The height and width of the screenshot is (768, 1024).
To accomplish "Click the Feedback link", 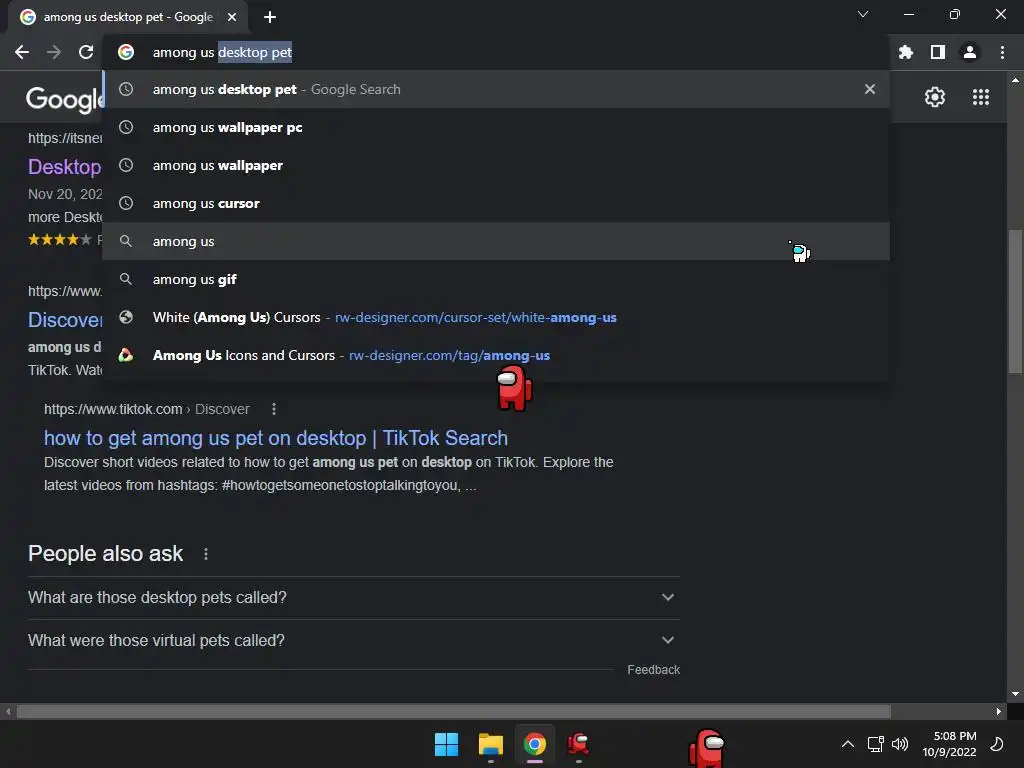I will click(653, 669).
